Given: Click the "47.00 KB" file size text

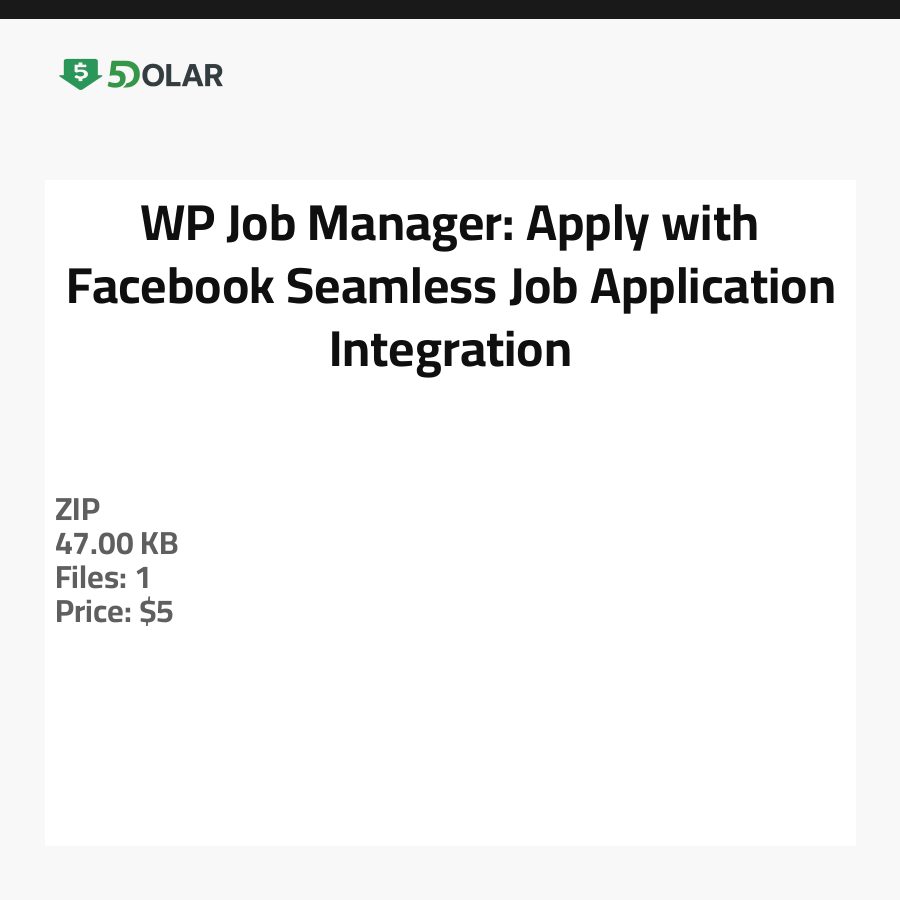Looking at the screenshot, I should (117, 544).
